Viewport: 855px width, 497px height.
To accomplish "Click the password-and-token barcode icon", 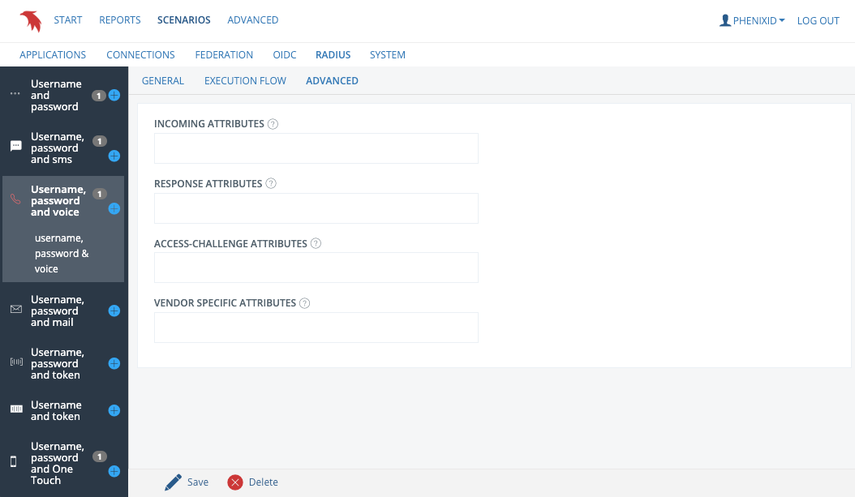I will (x=16, y=362).
